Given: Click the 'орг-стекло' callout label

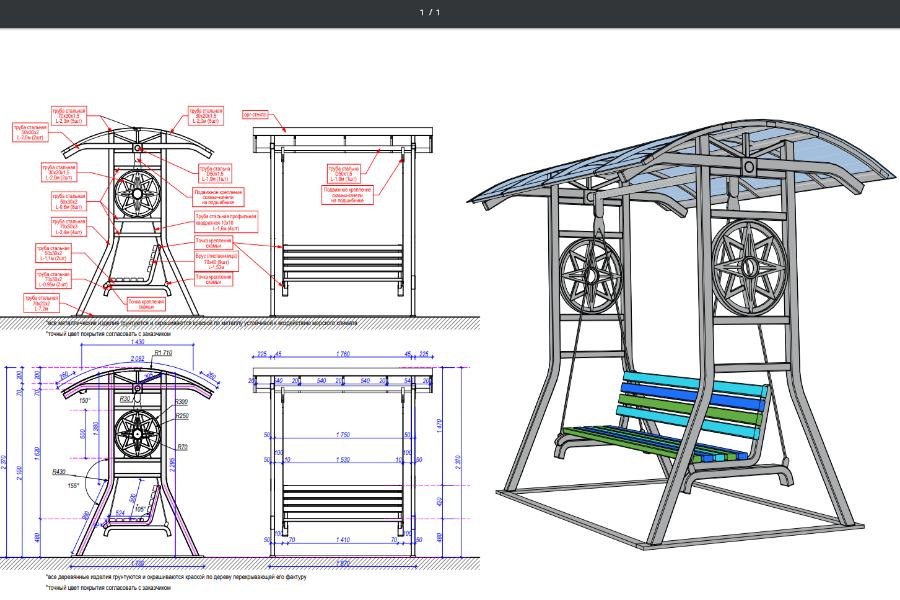Looking at the screenshot, I should point(257,115).
